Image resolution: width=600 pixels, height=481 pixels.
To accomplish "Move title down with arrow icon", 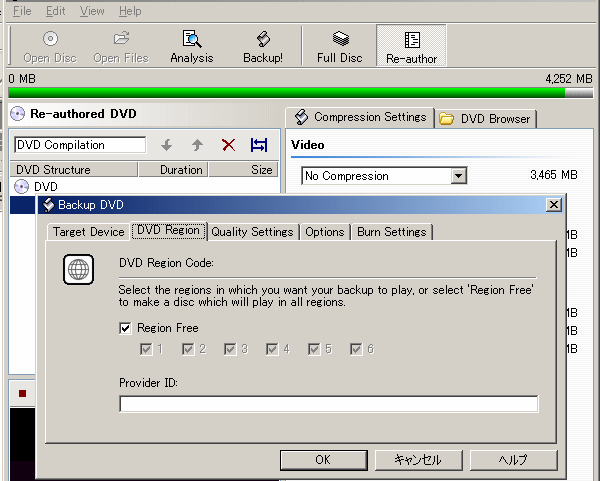I will tap(167, 145).
